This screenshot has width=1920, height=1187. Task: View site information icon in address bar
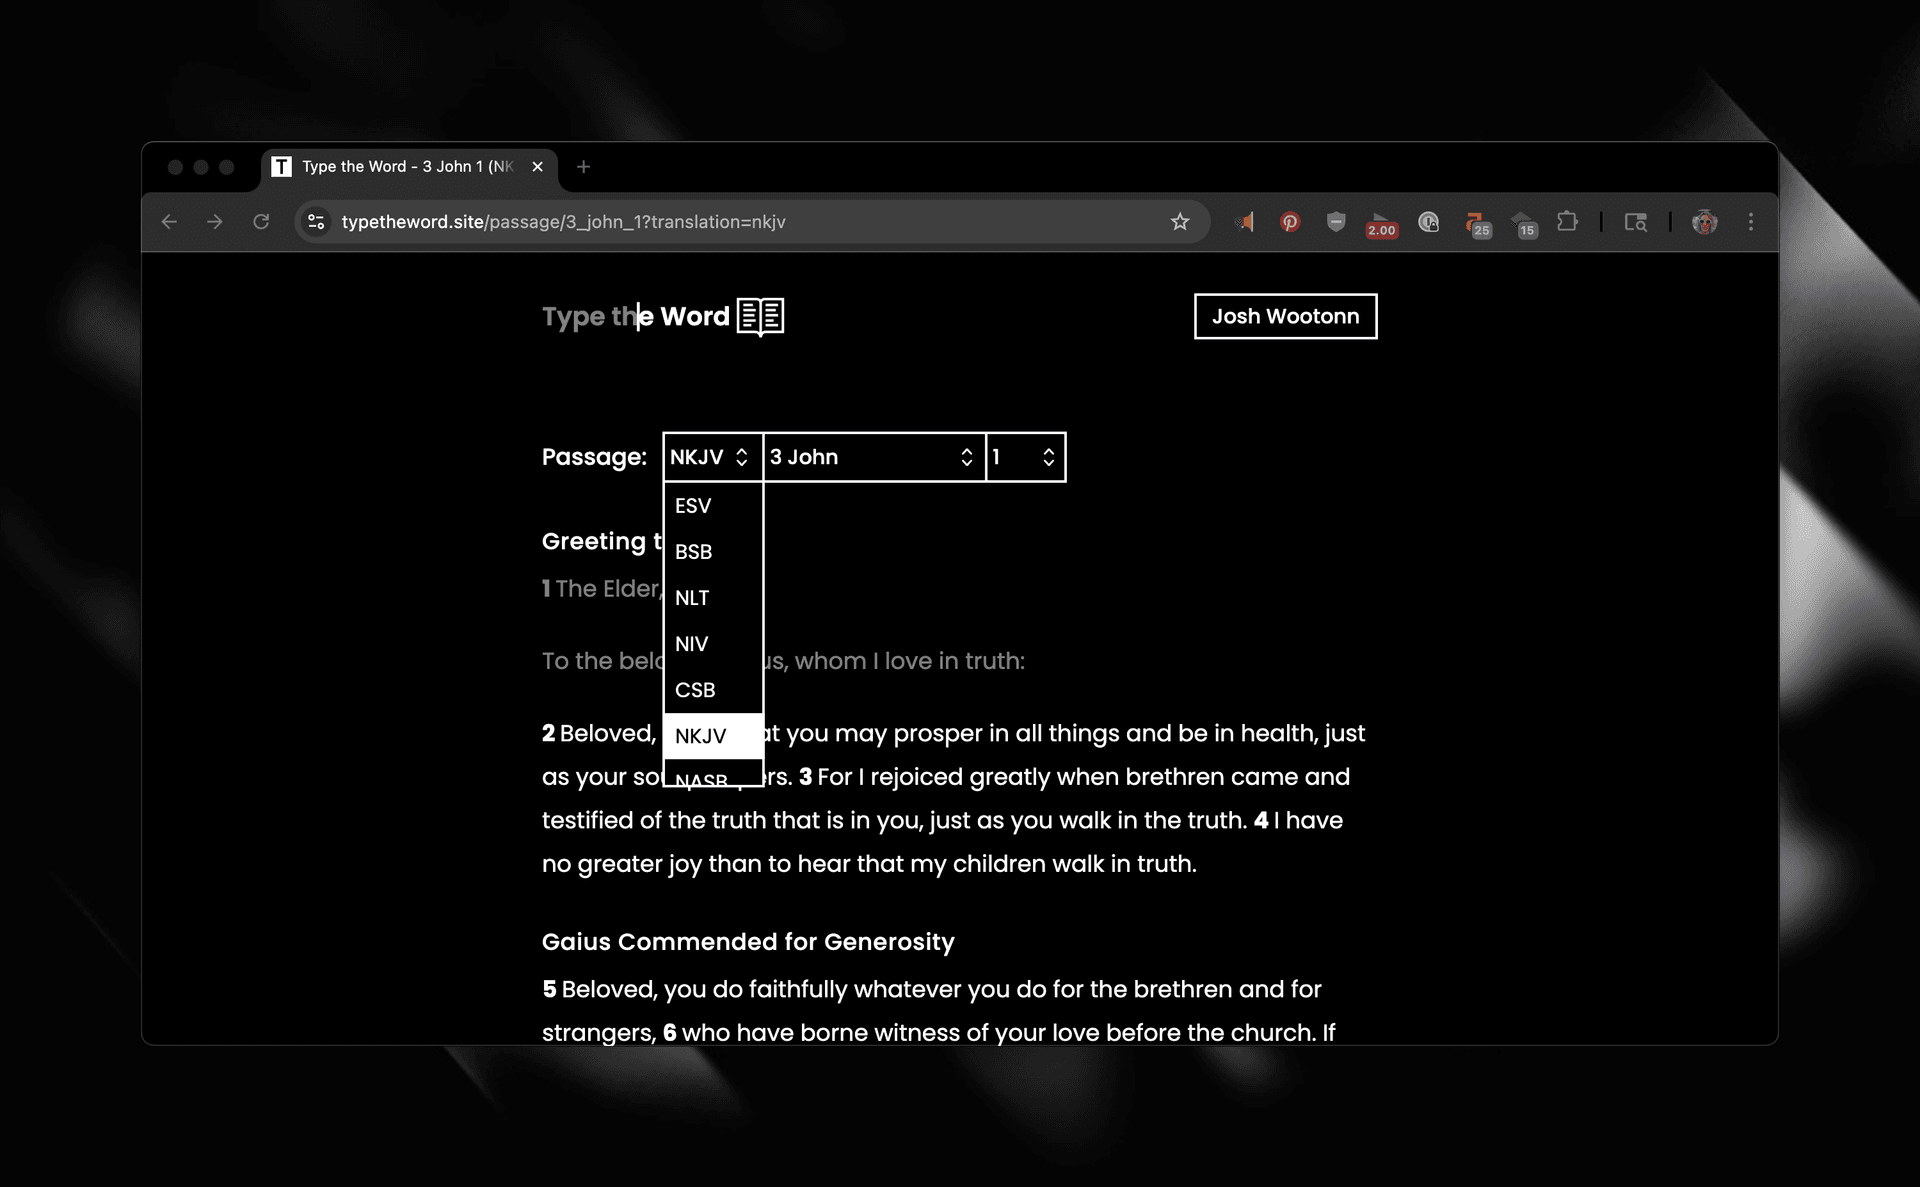coord(316,222)
